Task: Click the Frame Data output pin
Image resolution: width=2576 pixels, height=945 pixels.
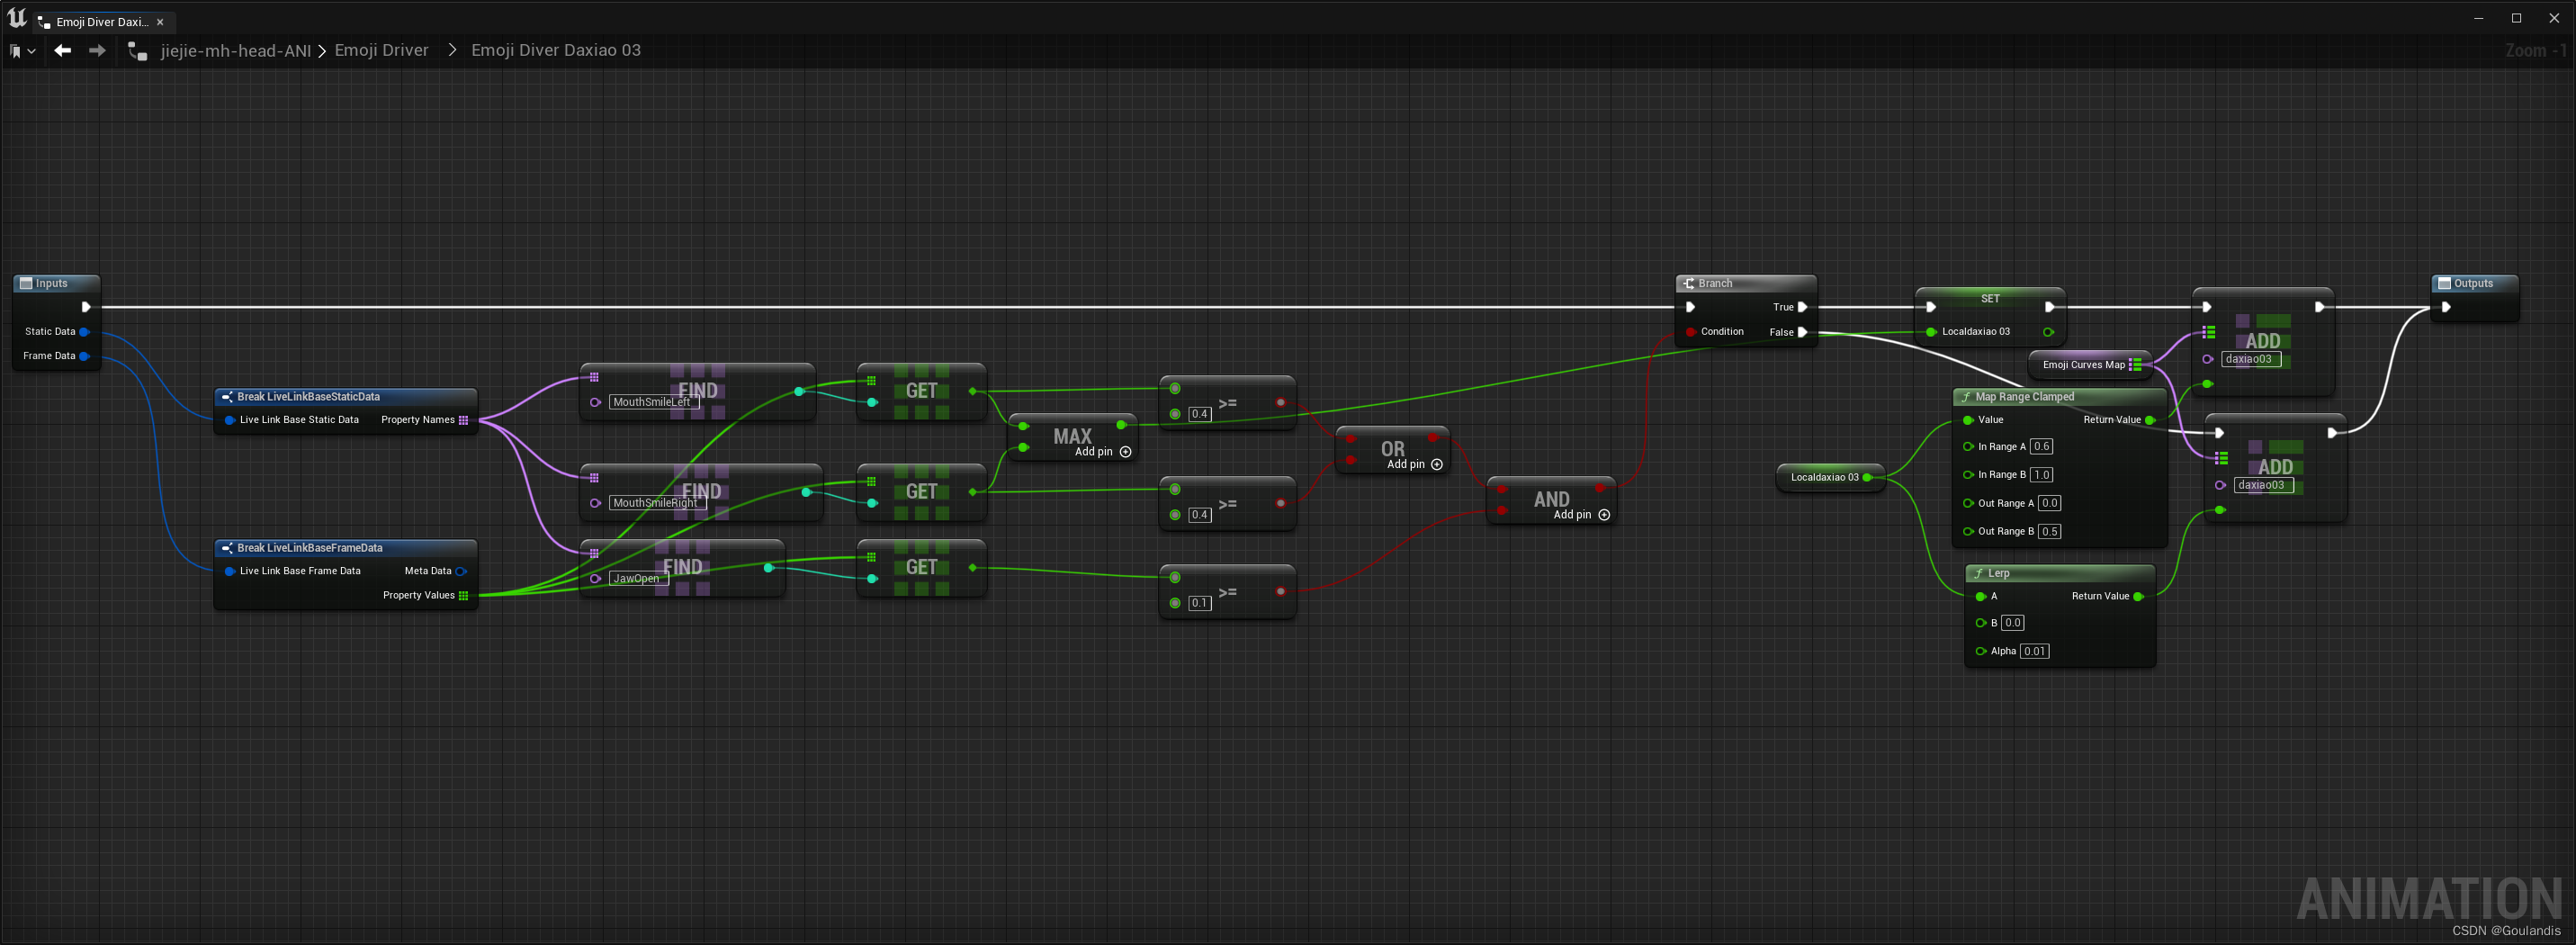Action: click(x=84, y=356)
